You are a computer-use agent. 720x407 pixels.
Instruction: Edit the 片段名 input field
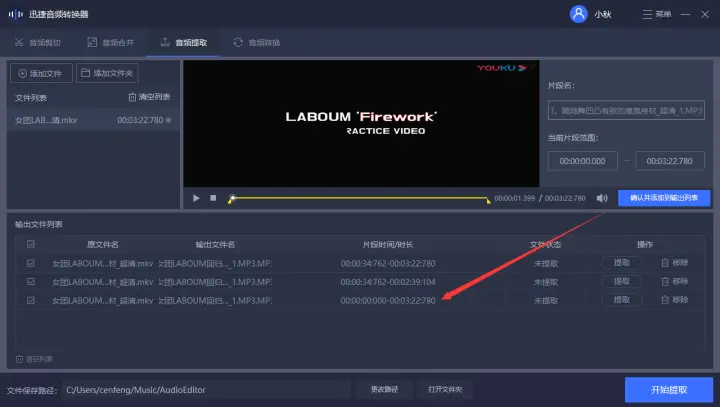tap(626, 110)
